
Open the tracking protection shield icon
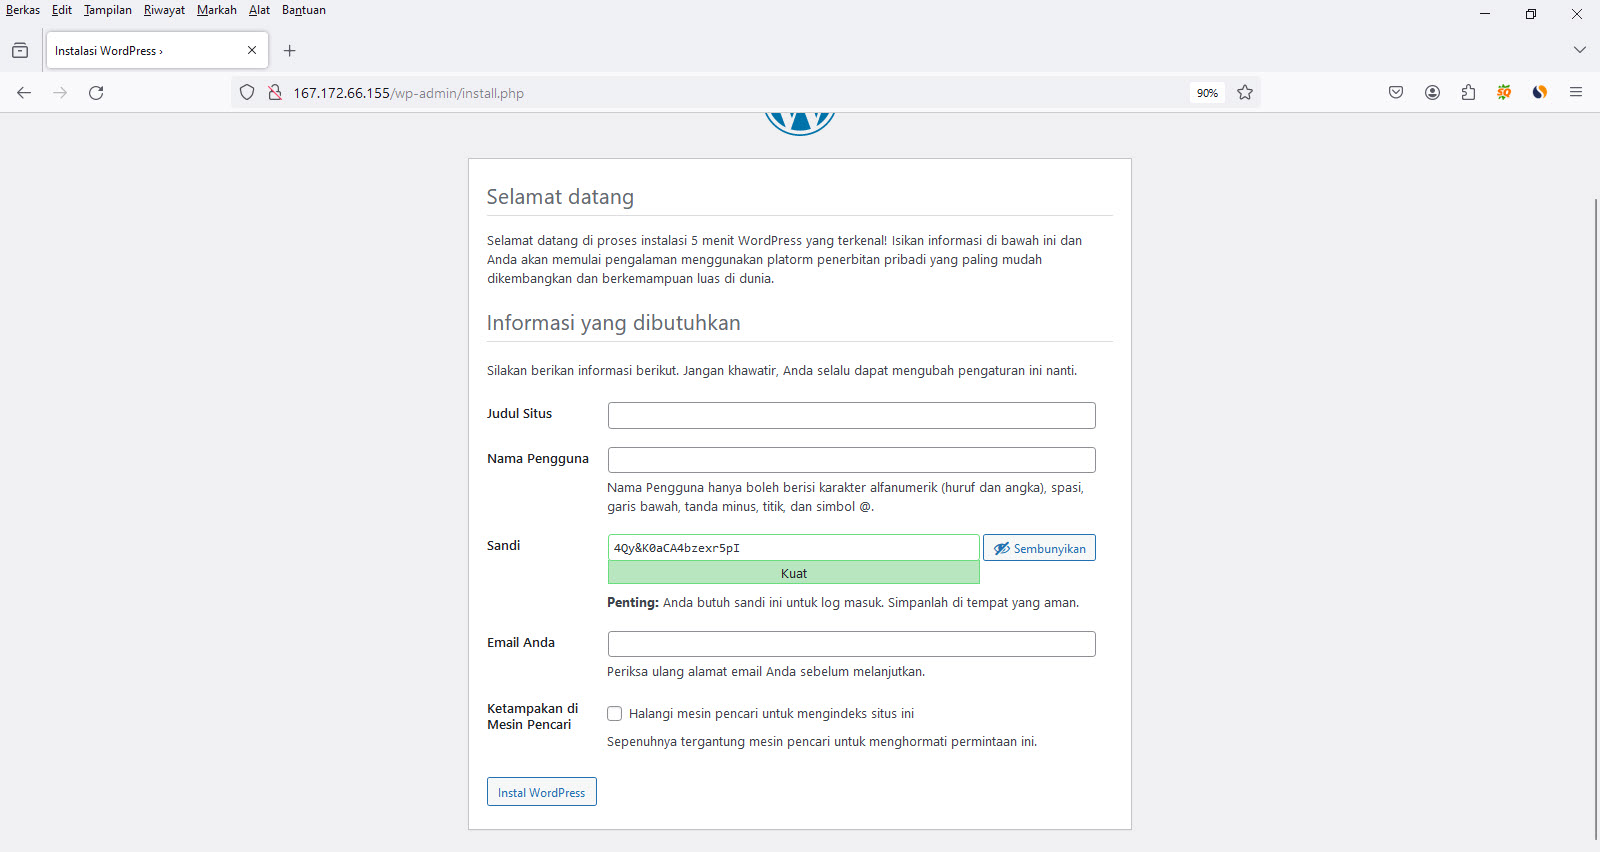tap(247, 93)
